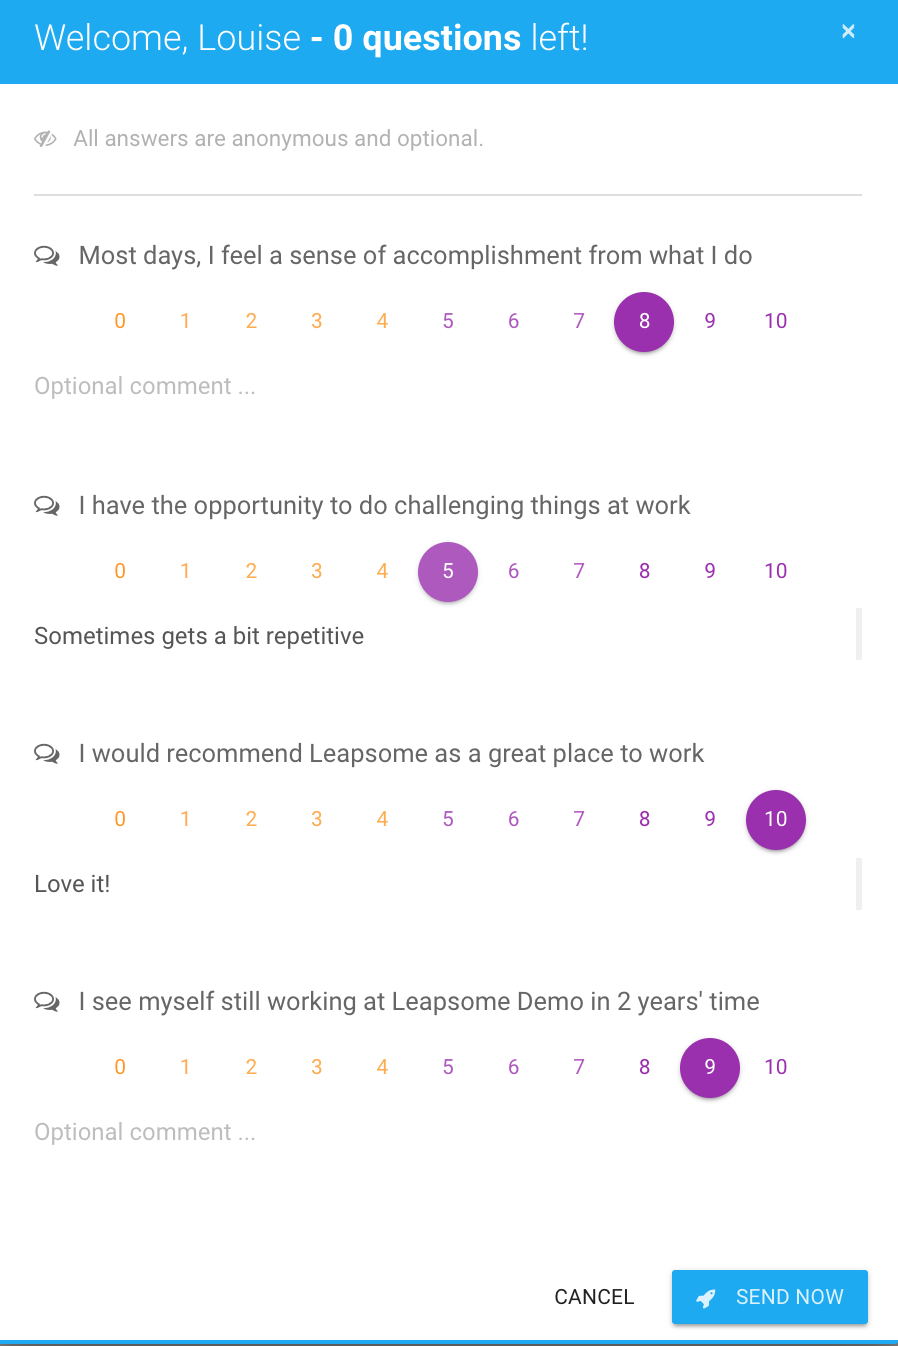This screenshot has width=898, height=1346.
Task: Click the comment icon beside the accomplishment question
Action: click(47, 256)
